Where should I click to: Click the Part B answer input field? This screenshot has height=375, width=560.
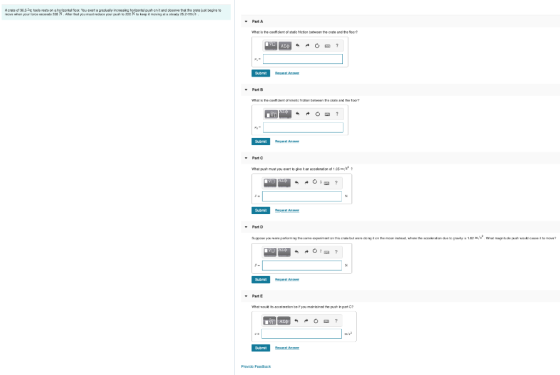click(303, 128)
